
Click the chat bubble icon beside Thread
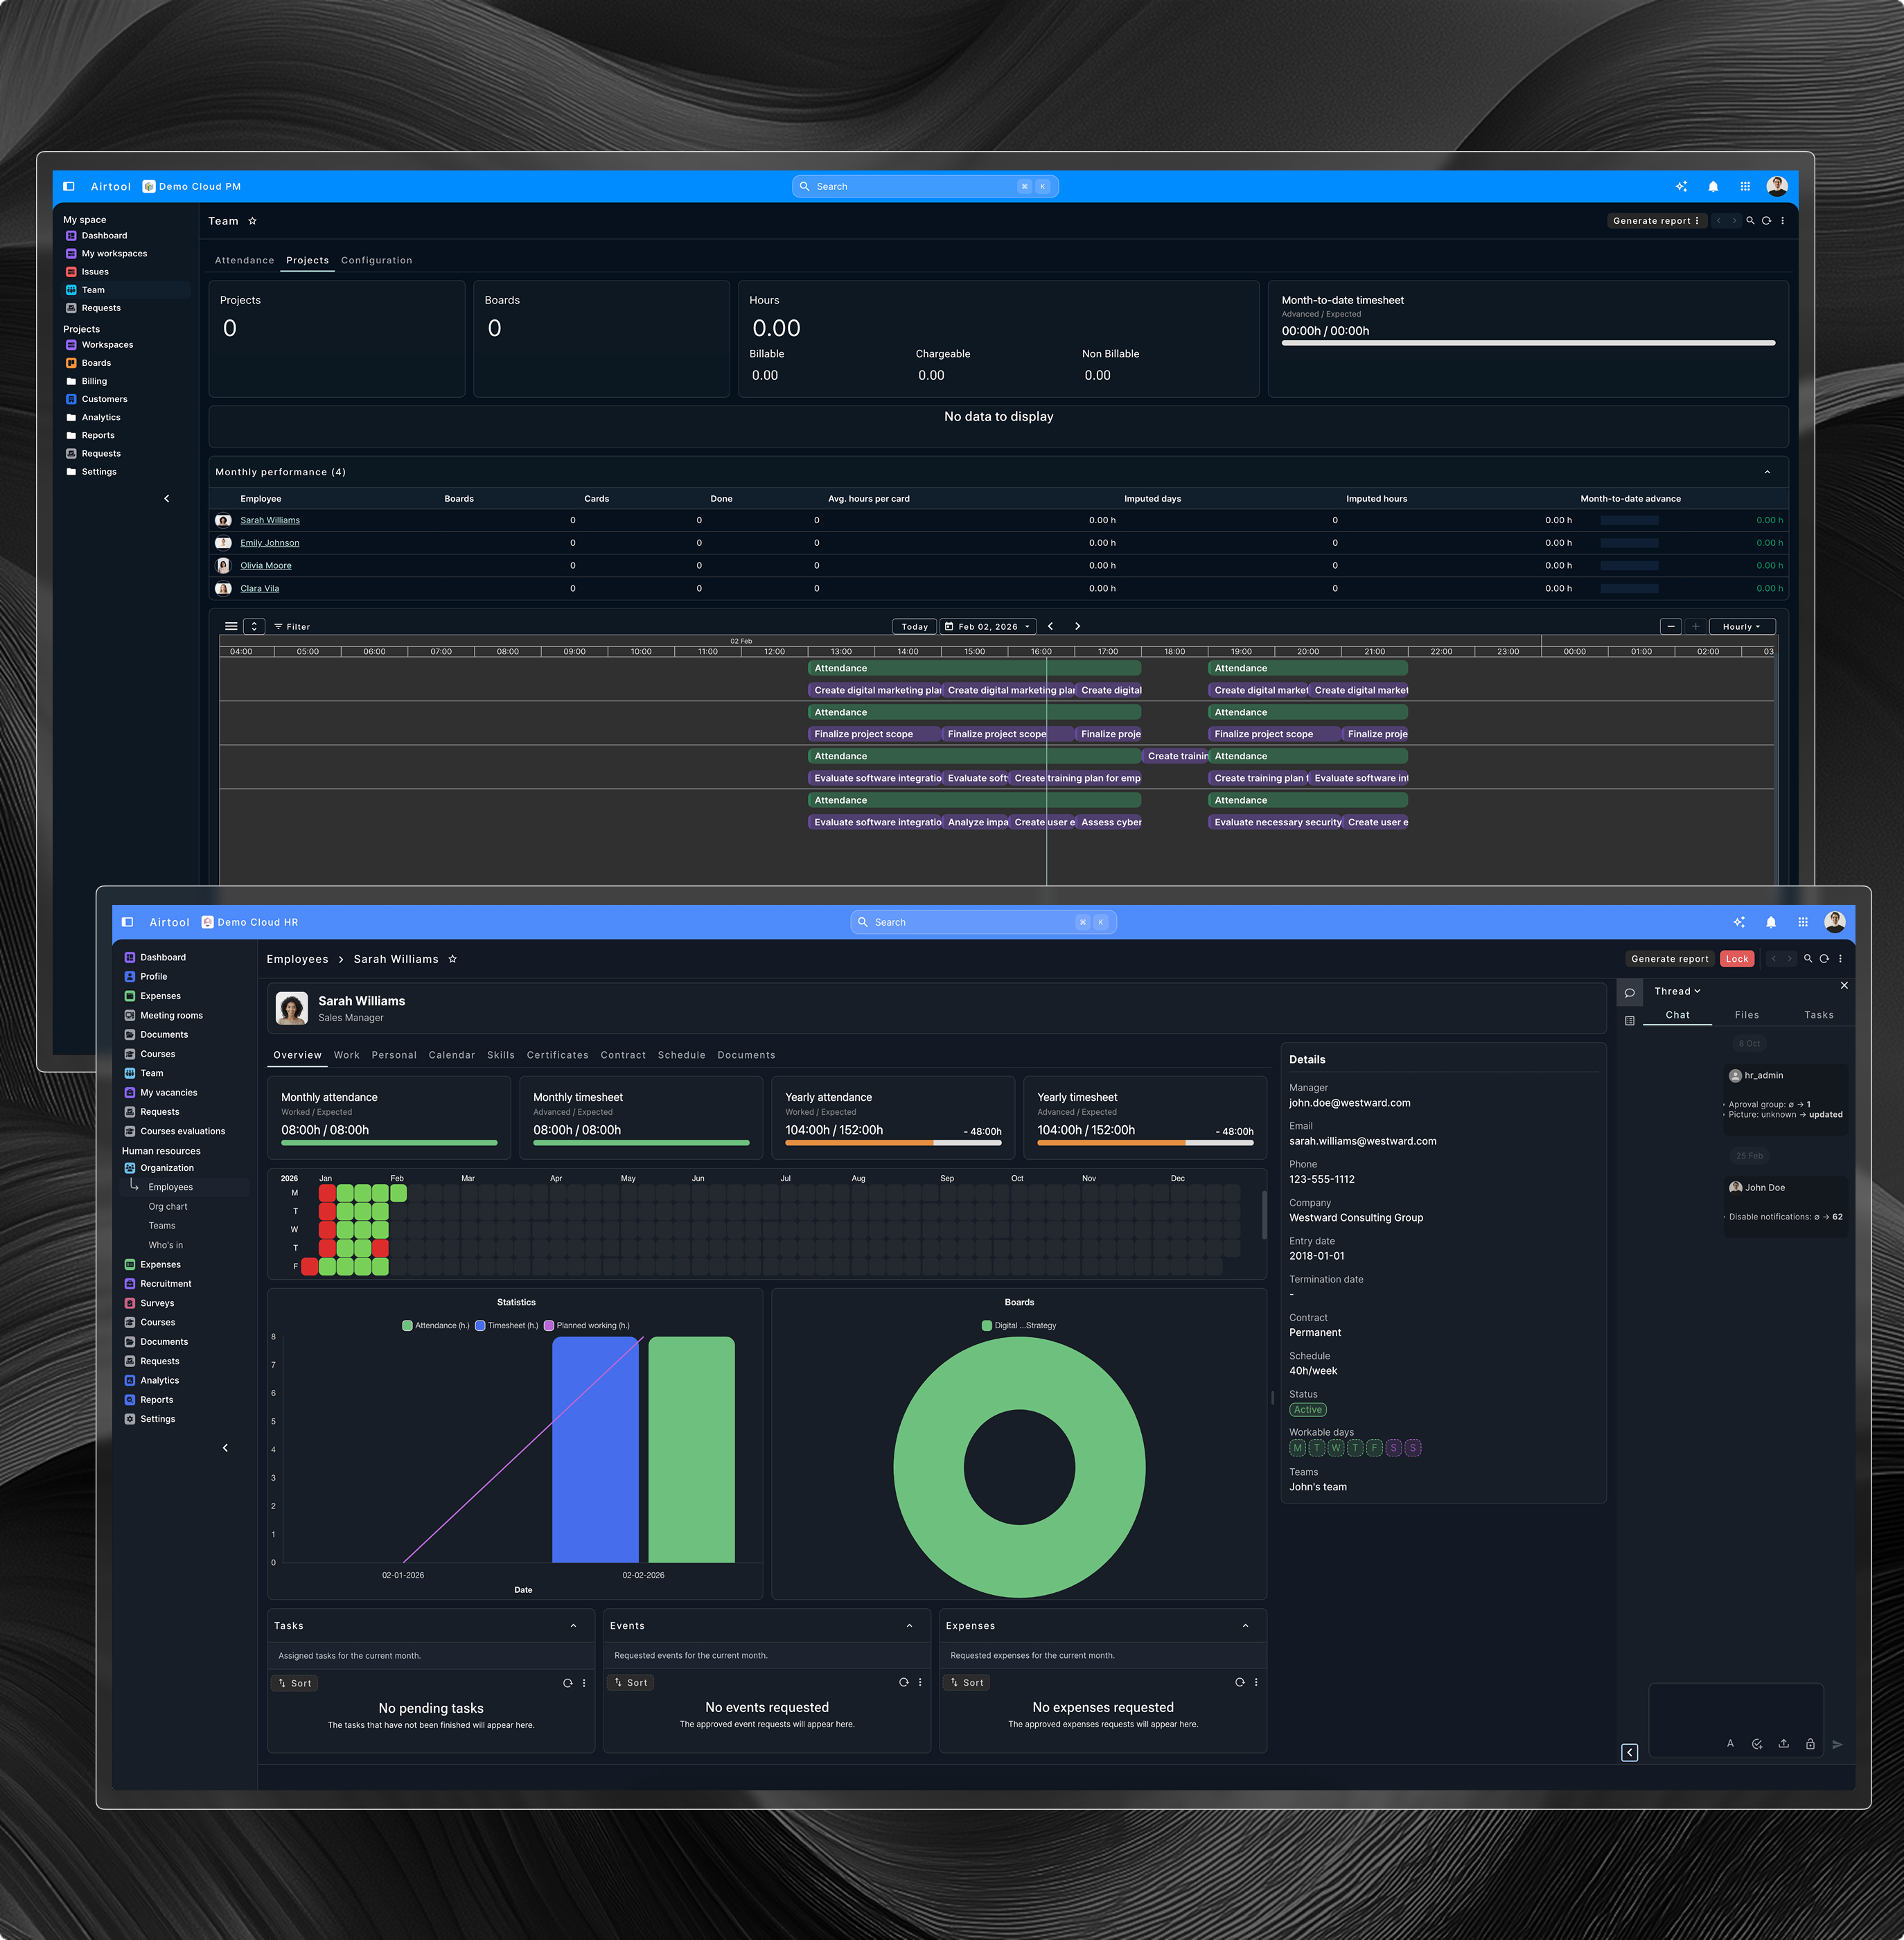click(1629, 993)
